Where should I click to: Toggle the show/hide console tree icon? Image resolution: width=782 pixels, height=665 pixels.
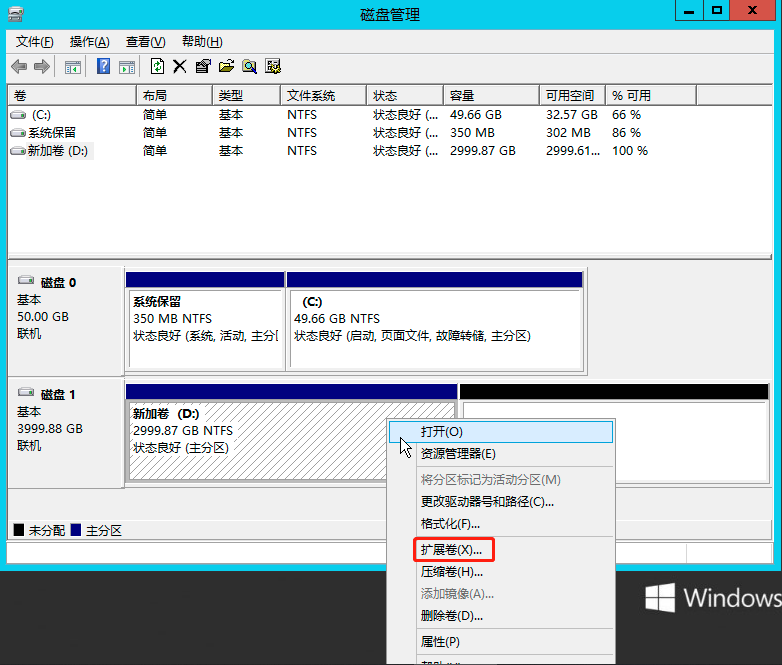point(73,66)
